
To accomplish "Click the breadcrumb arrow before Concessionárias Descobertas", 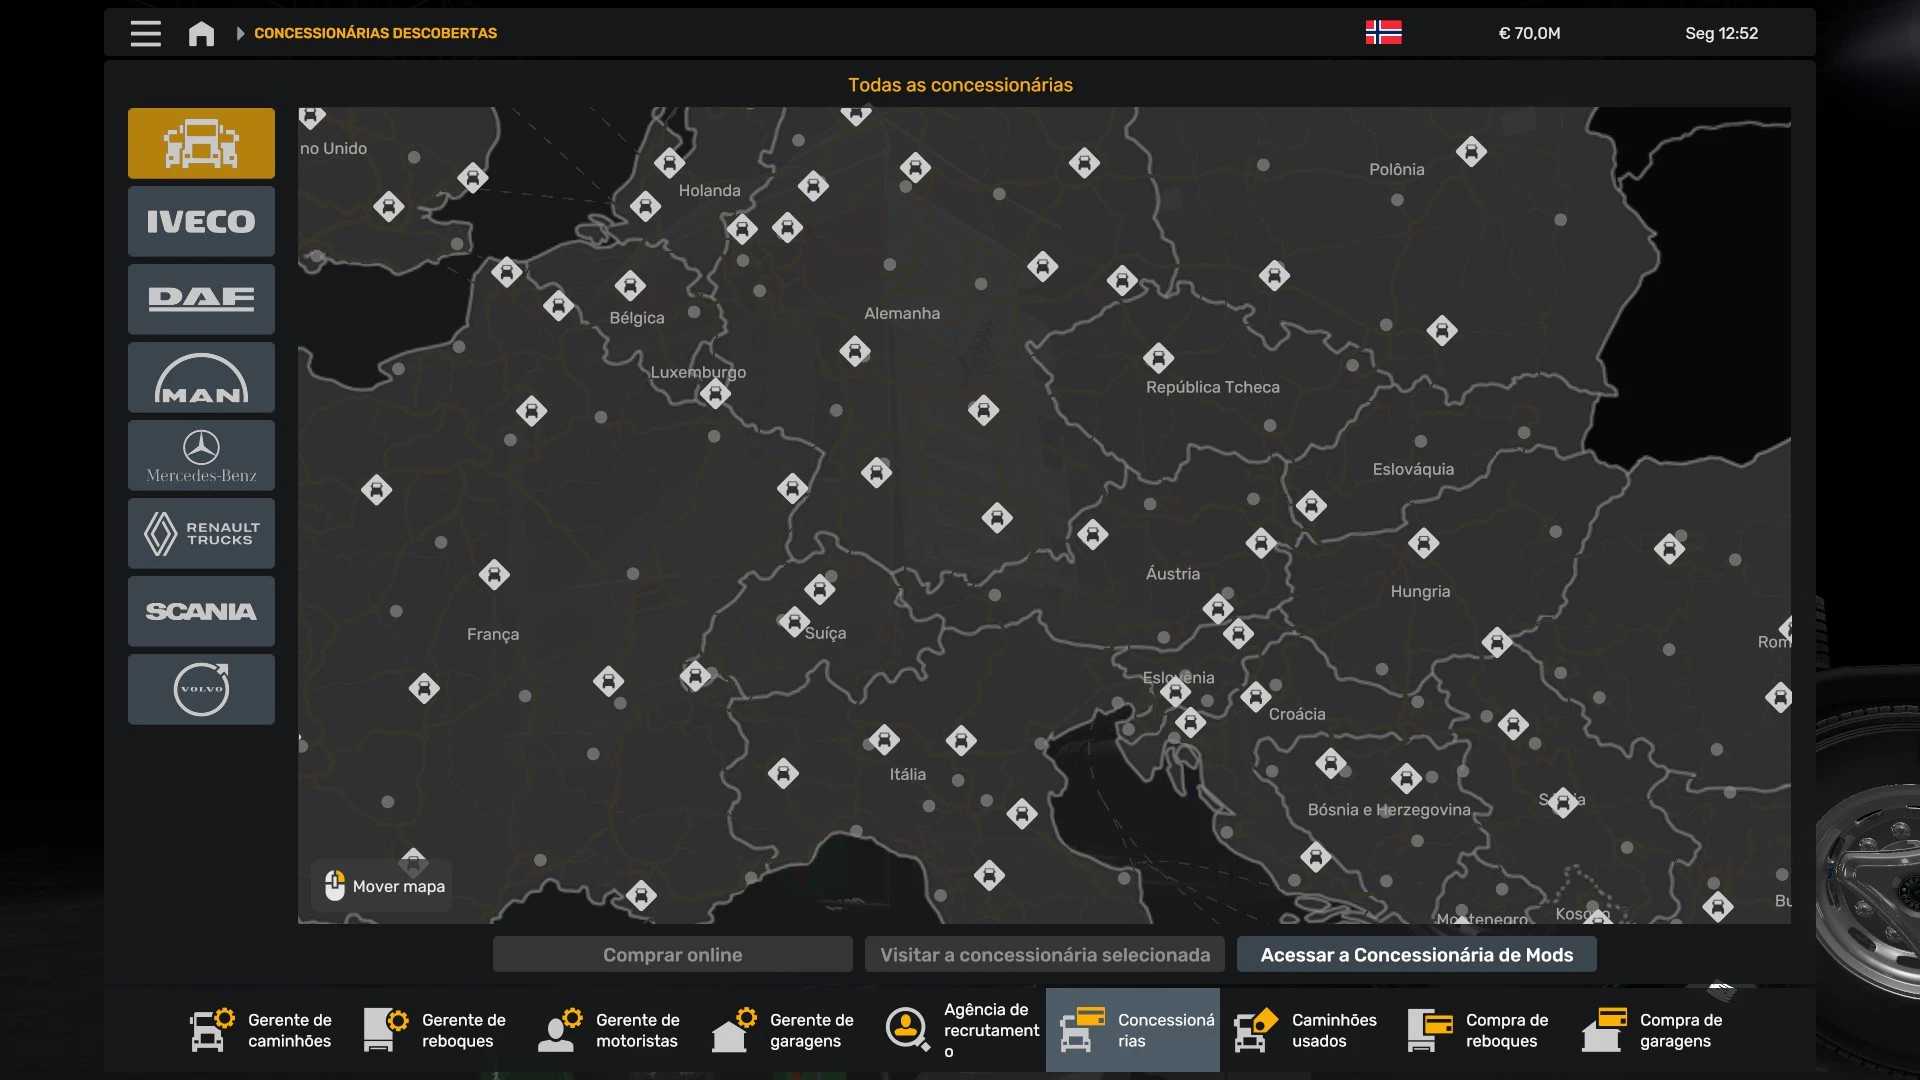I will click(x=240, y=33).
